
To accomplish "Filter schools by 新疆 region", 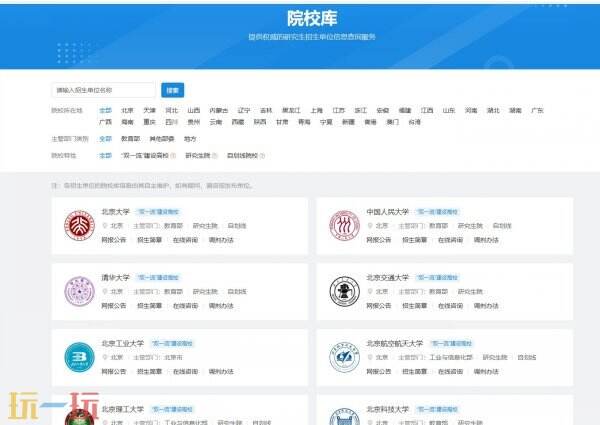I will pos(348,122).
